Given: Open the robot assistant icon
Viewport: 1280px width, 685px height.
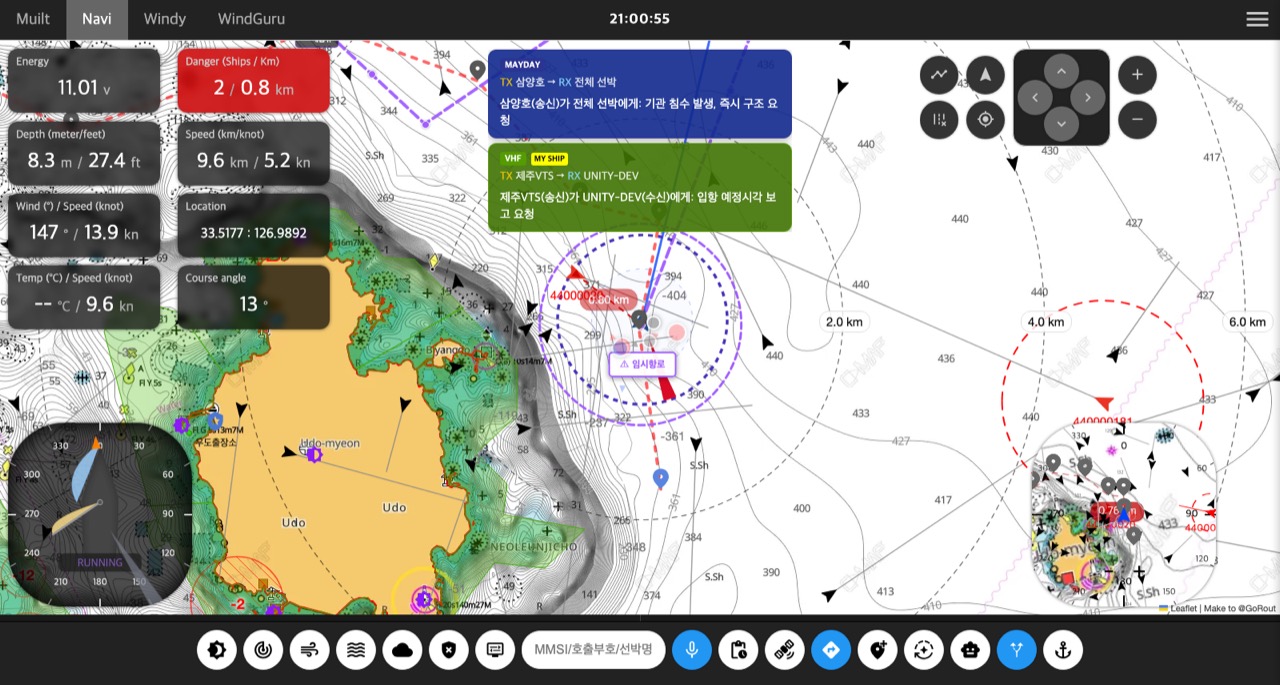Looking at the screenshot, I should 970,650.
